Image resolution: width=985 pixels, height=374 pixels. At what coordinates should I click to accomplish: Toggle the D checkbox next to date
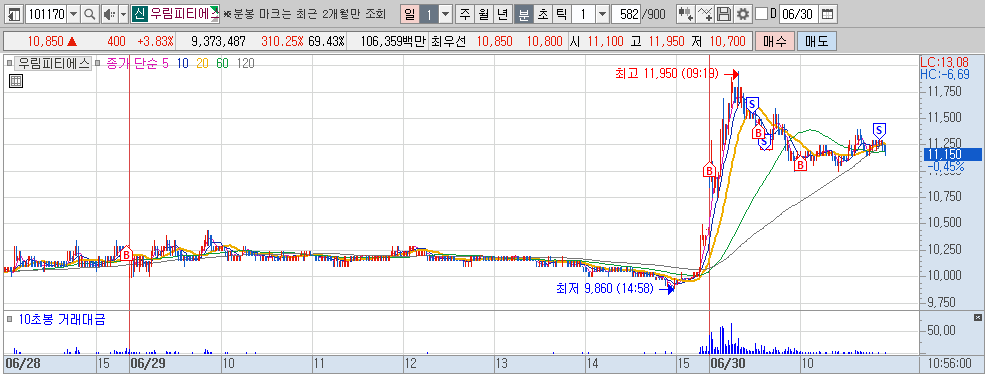[x=761, y=13]
